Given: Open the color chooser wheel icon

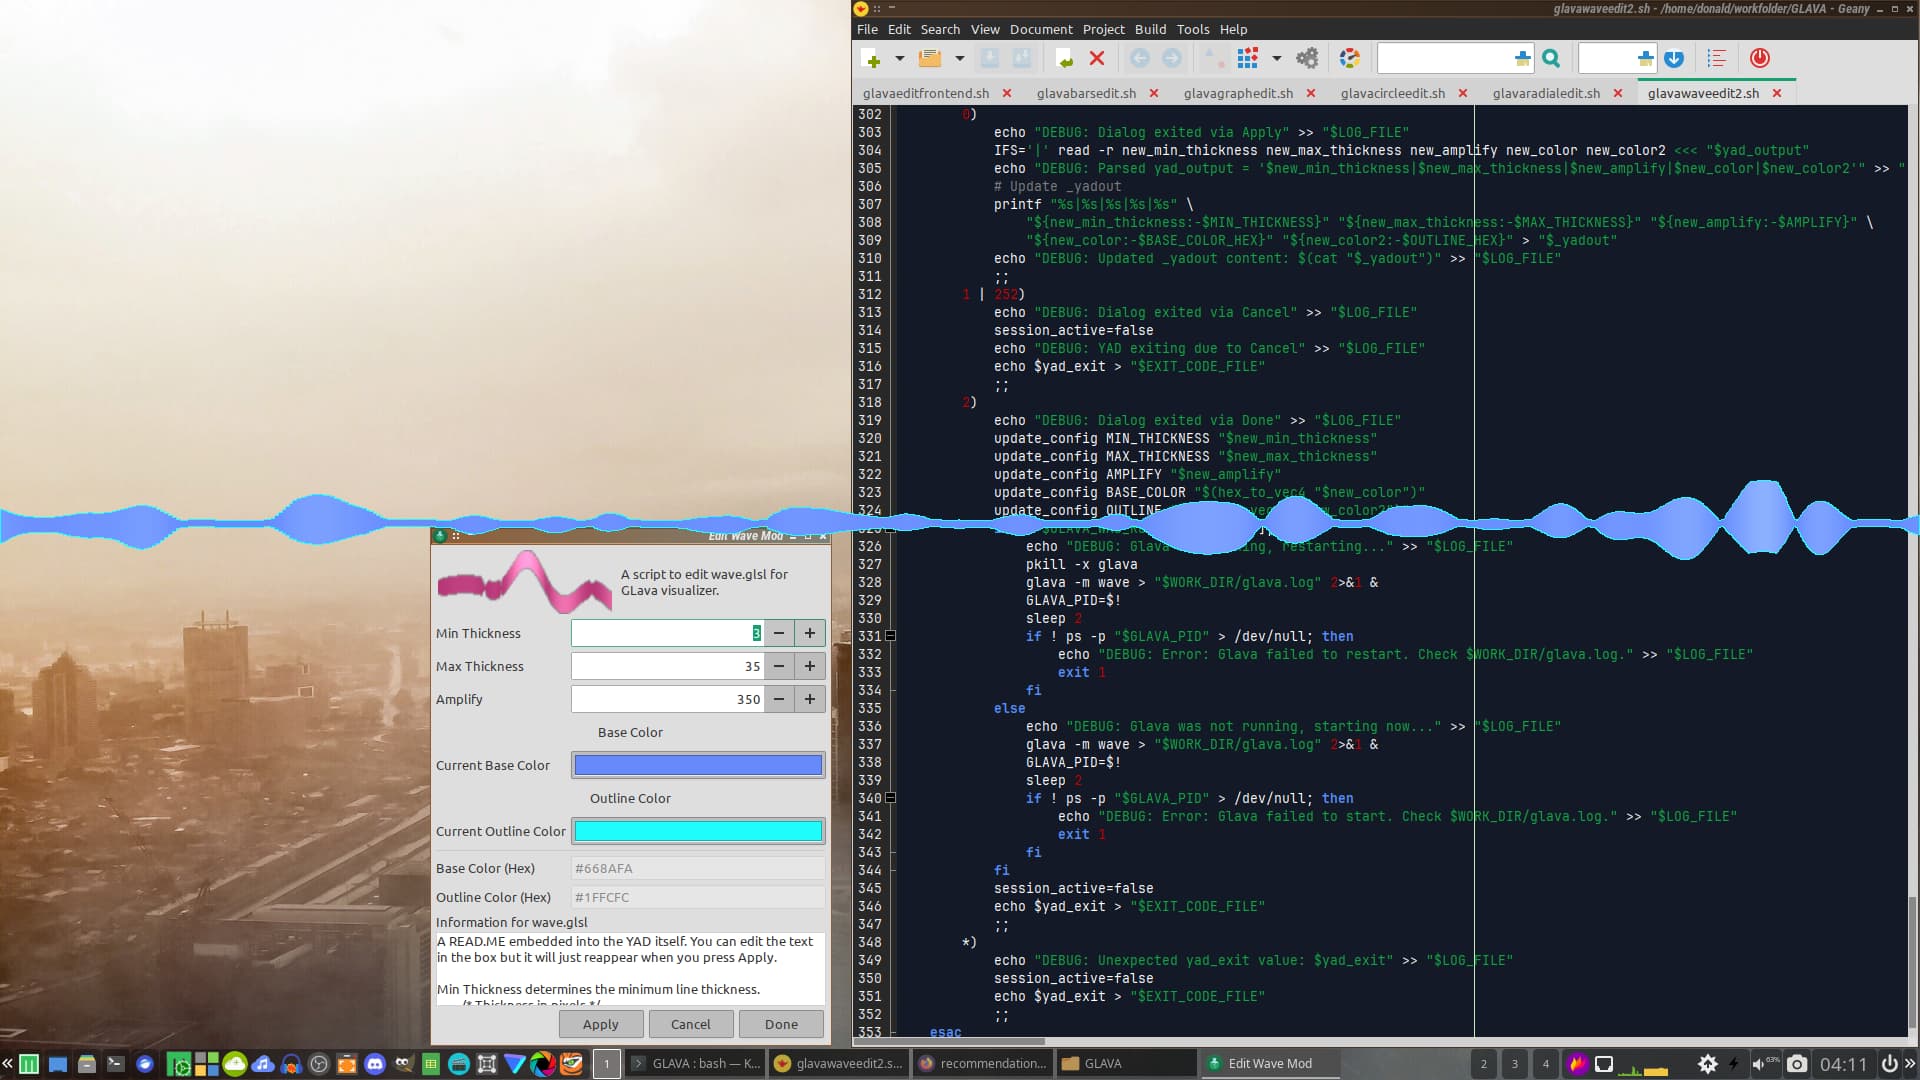Looking at the screenshot, I should click(x=1350, y=59).
